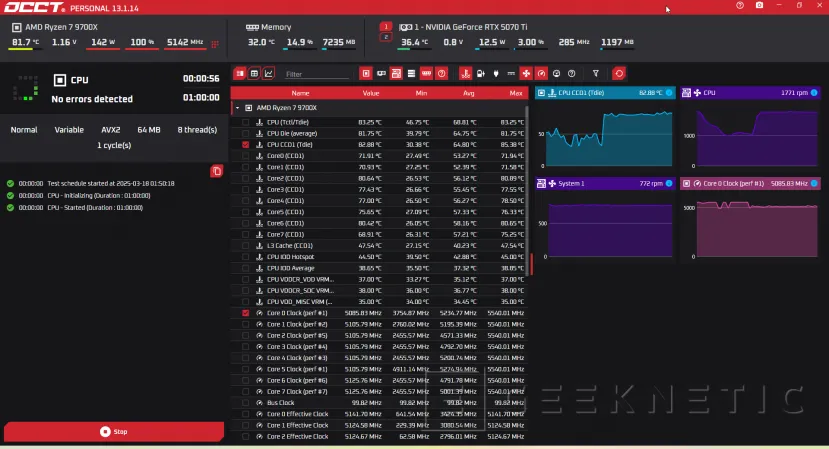Click the Normal mode label
This screenshot has height=449, width=829.
click(x=24, y=130)
